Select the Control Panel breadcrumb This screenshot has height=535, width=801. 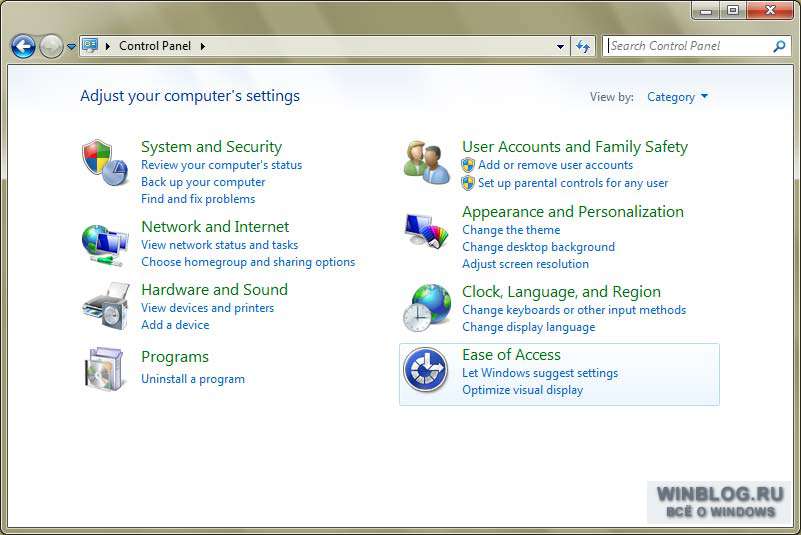[x=155, y=46]
